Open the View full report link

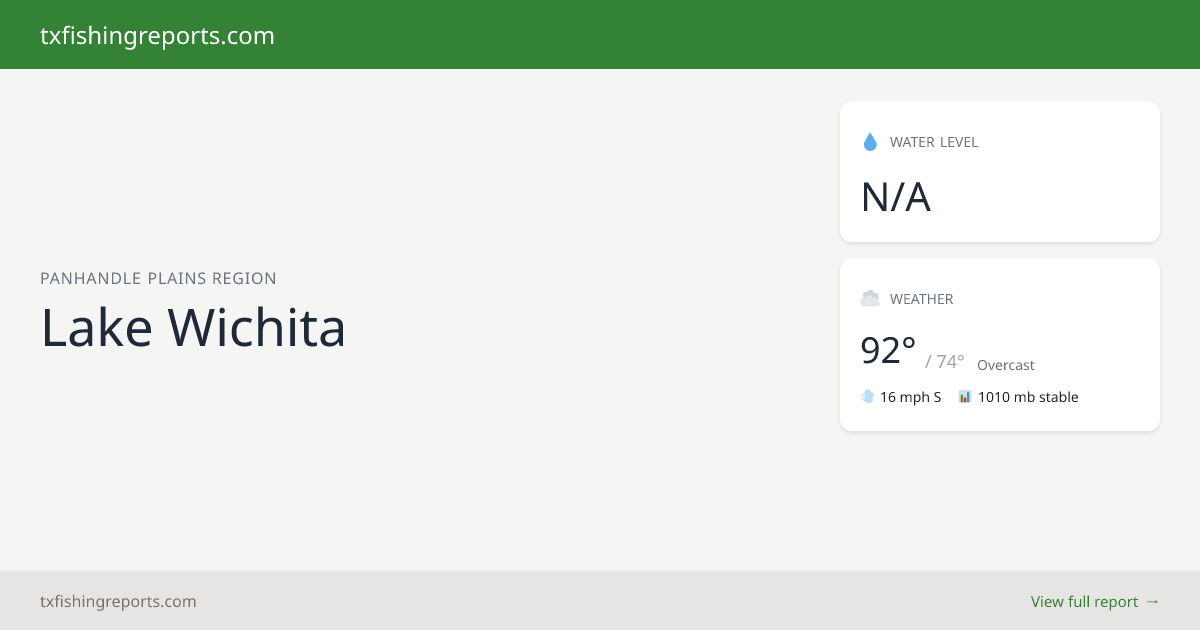pyautogui.click(x=1095, y=601)
